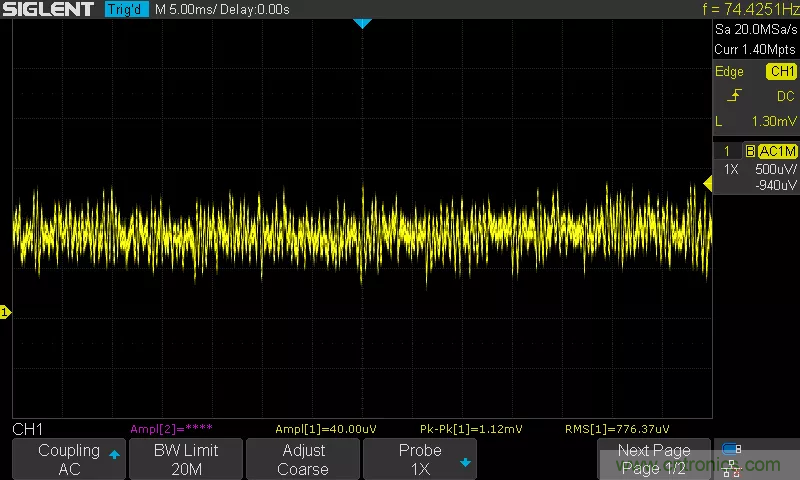
Task: Click the Edge trigger type label
Action: 730,72
